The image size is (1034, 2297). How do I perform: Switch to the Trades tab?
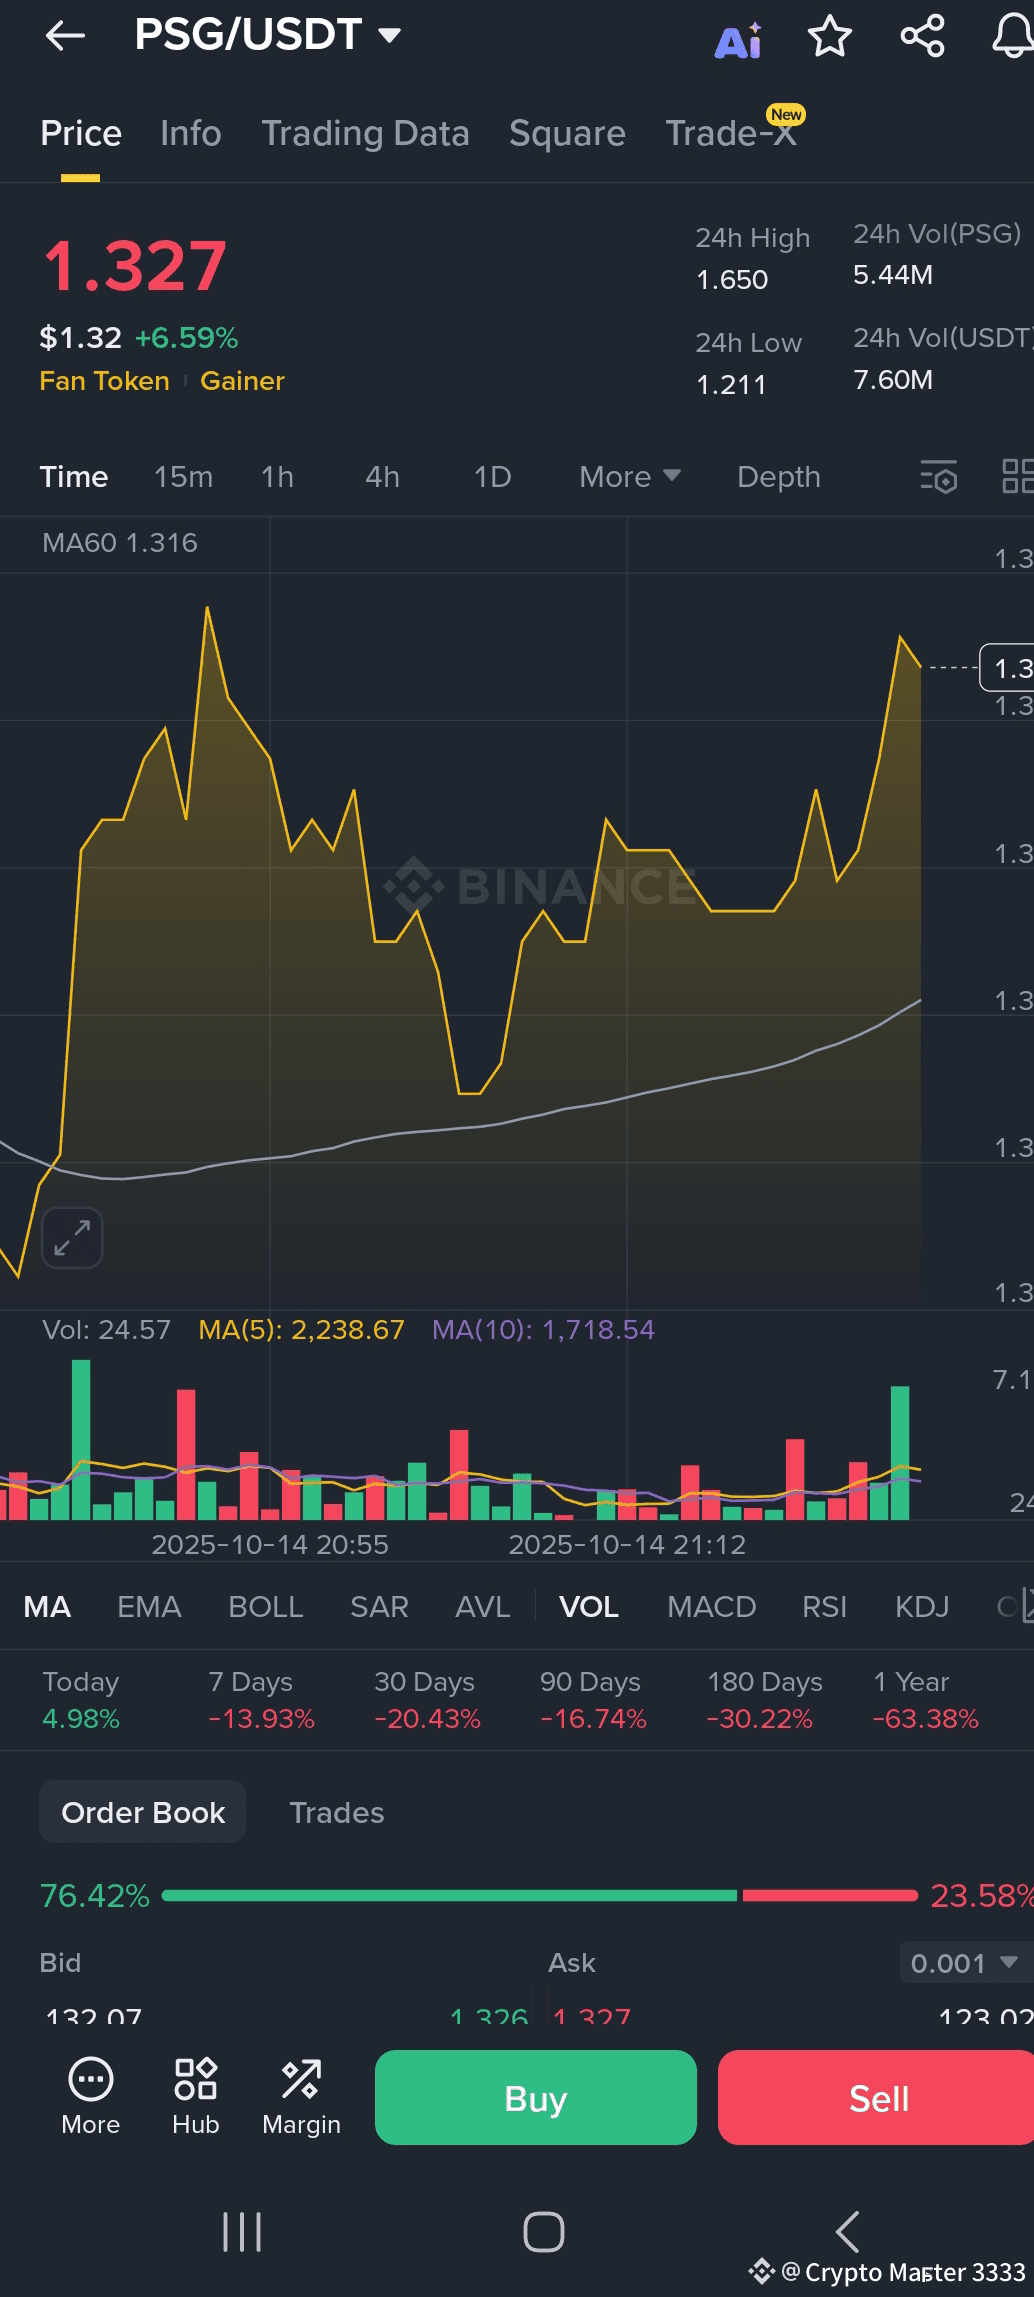pos(336,1812)
